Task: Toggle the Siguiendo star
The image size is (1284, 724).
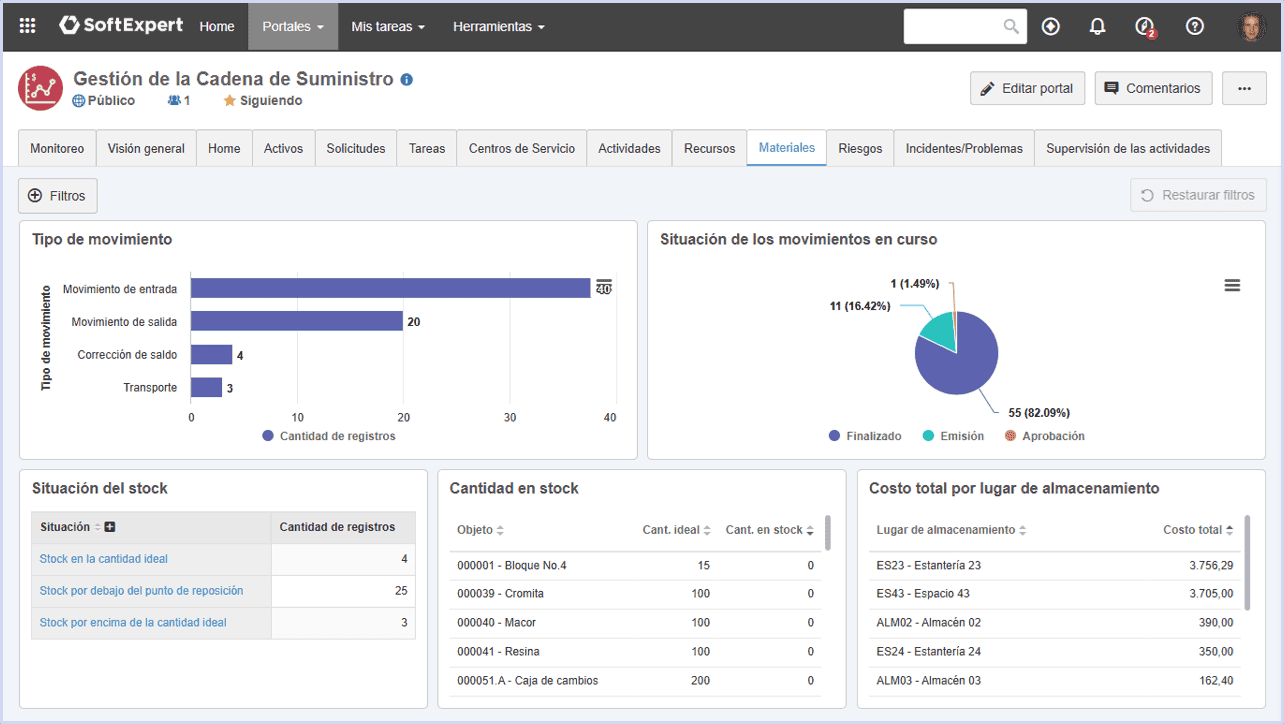Action: (x=229, y=100)
